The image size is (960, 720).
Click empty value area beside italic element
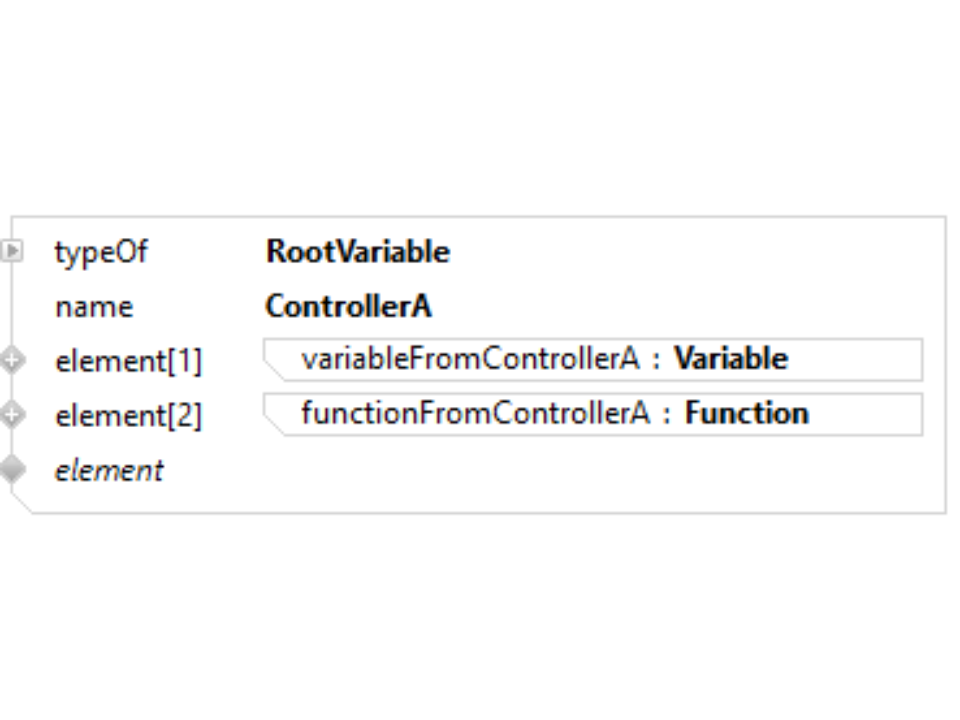pos(590,470)
